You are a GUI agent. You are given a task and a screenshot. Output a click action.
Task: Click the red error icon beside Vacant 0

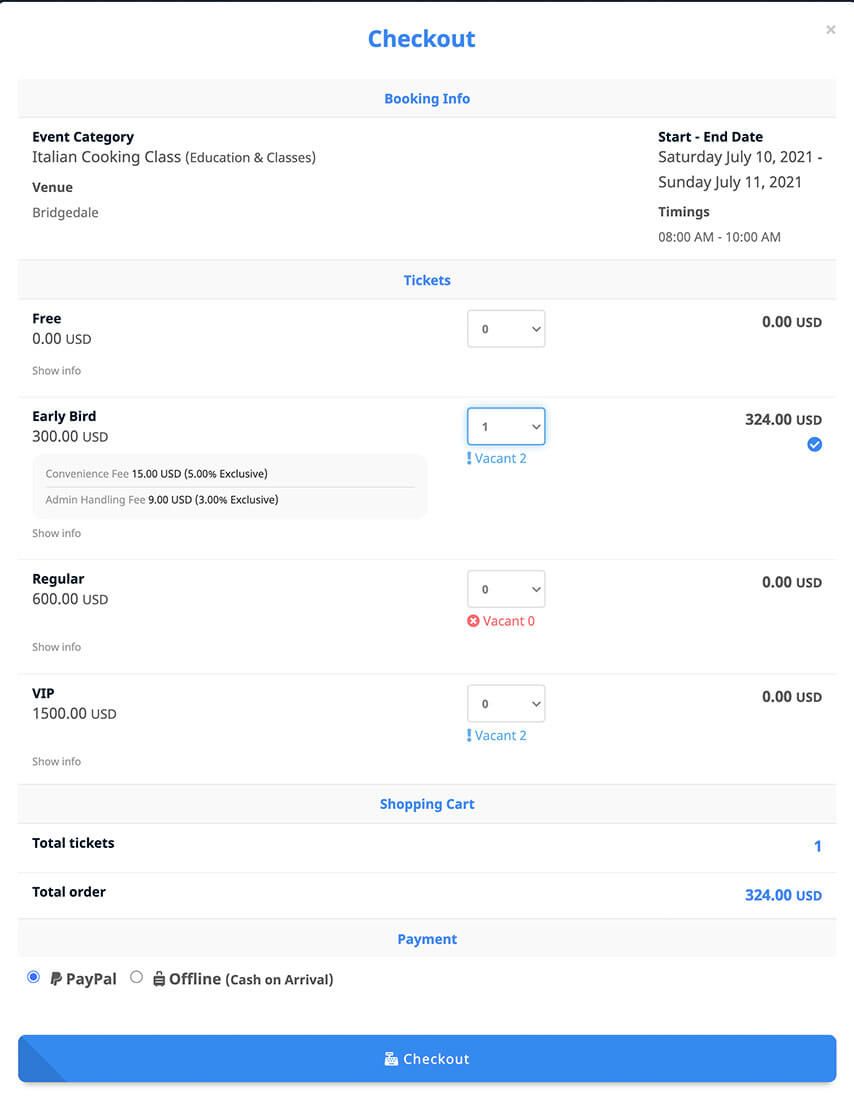coord(474,621)
